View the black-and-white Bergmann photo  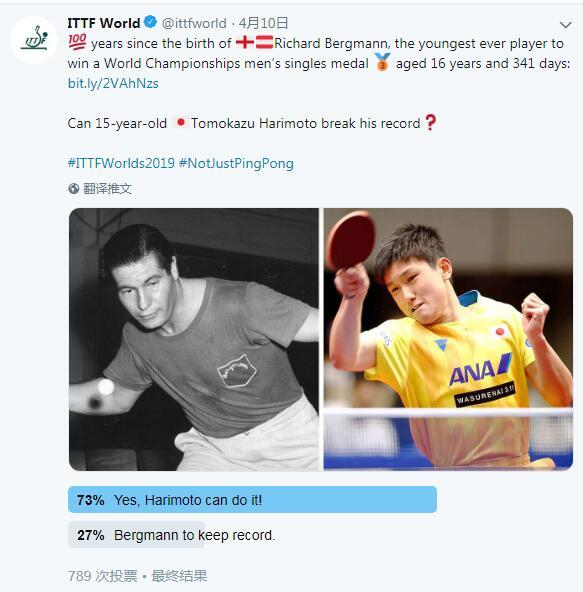point(194,339)
